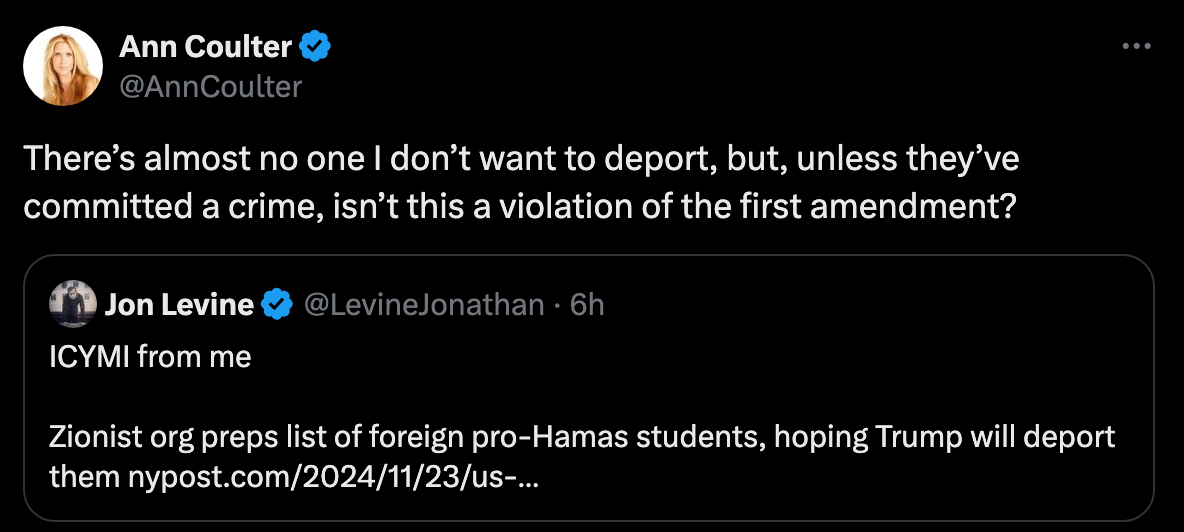
Task: Click Jon Levine's blue verified badge
Action: [x=276, y=305]
